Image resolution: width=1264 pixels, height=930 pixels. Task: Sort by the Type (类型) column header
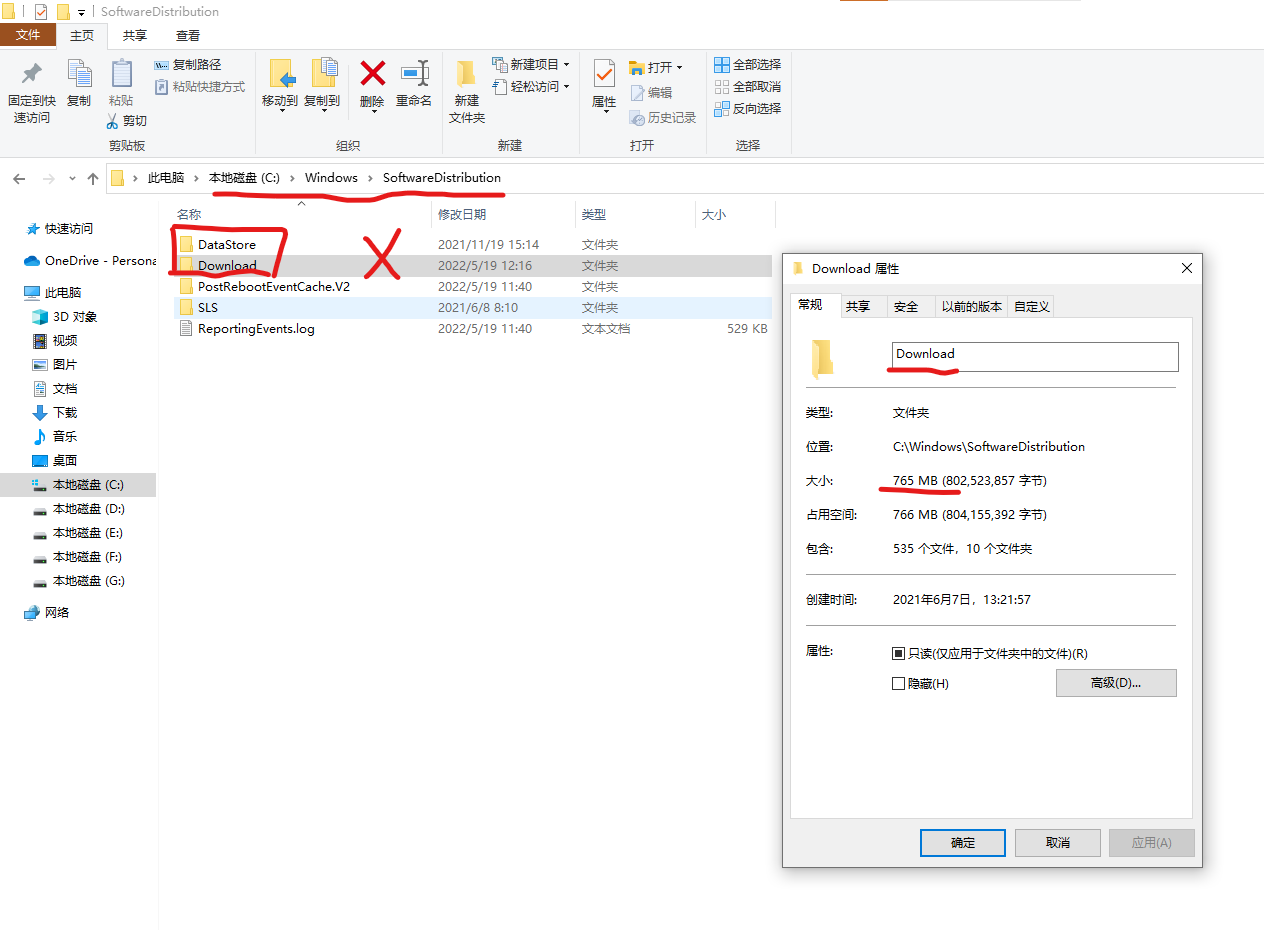[x=594, y=214]
